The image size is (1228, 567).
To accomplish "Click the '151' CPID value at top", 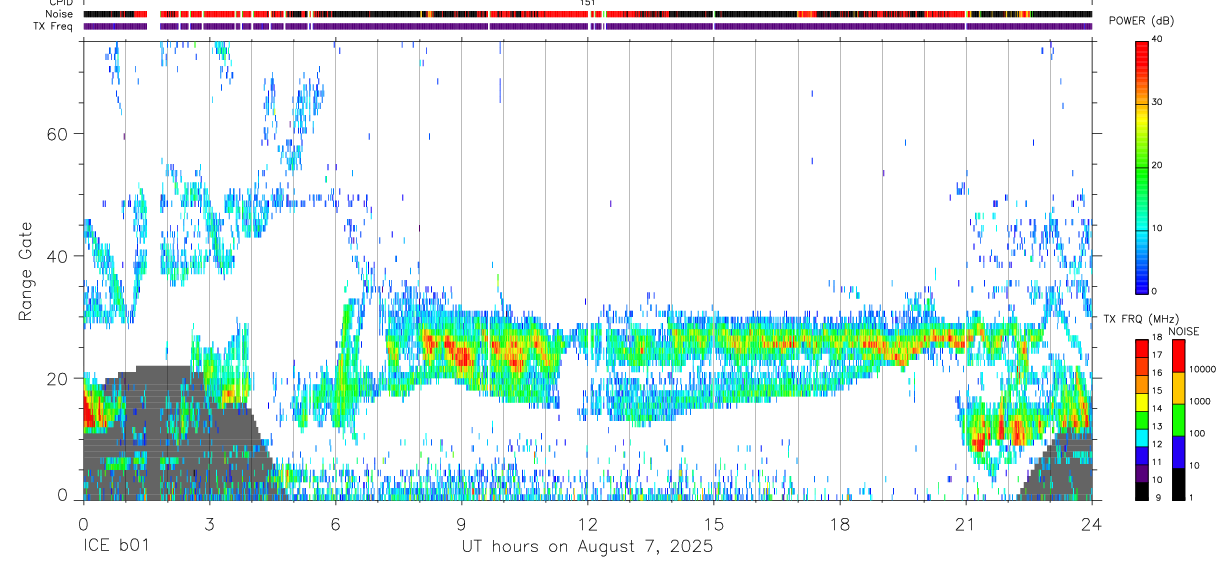I will click(588, 3).
